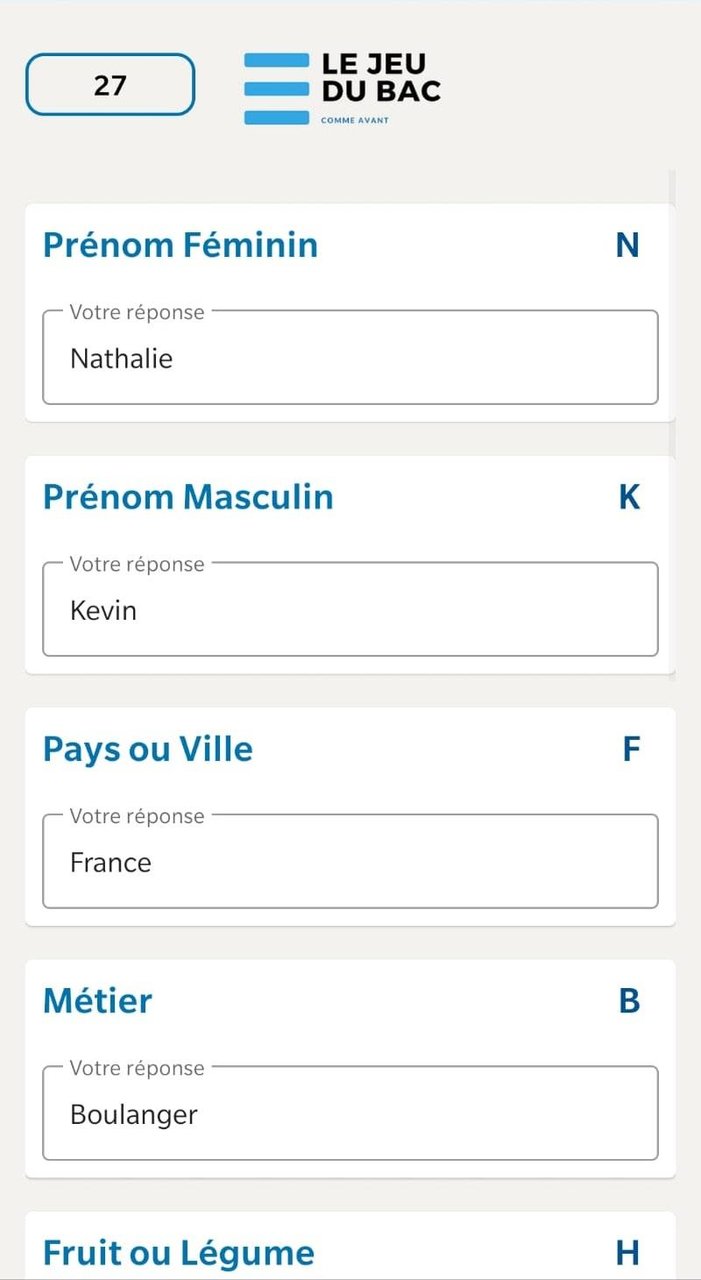This screenshot has height=1280, width=701.
Task: Click the letter N next to Prénom Féminin
Action: pos(628,245)
